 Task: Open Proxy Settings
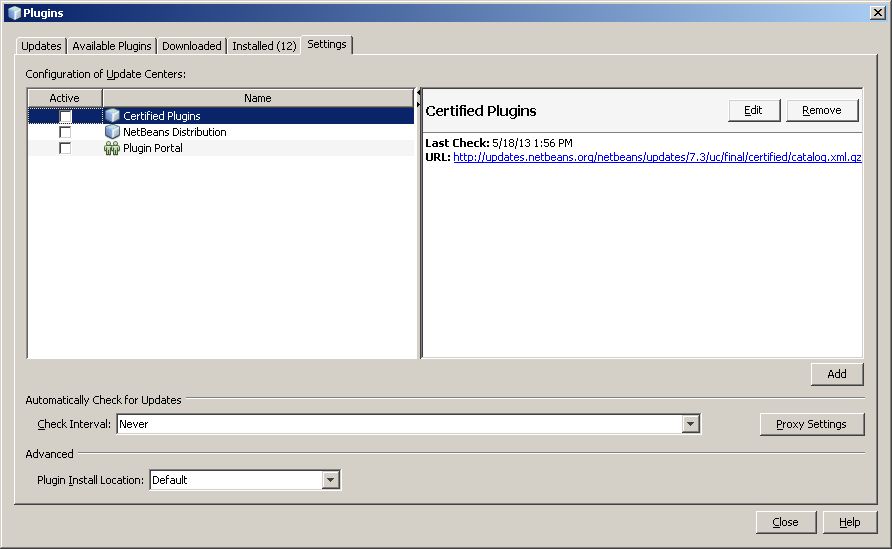click(812, 424)
